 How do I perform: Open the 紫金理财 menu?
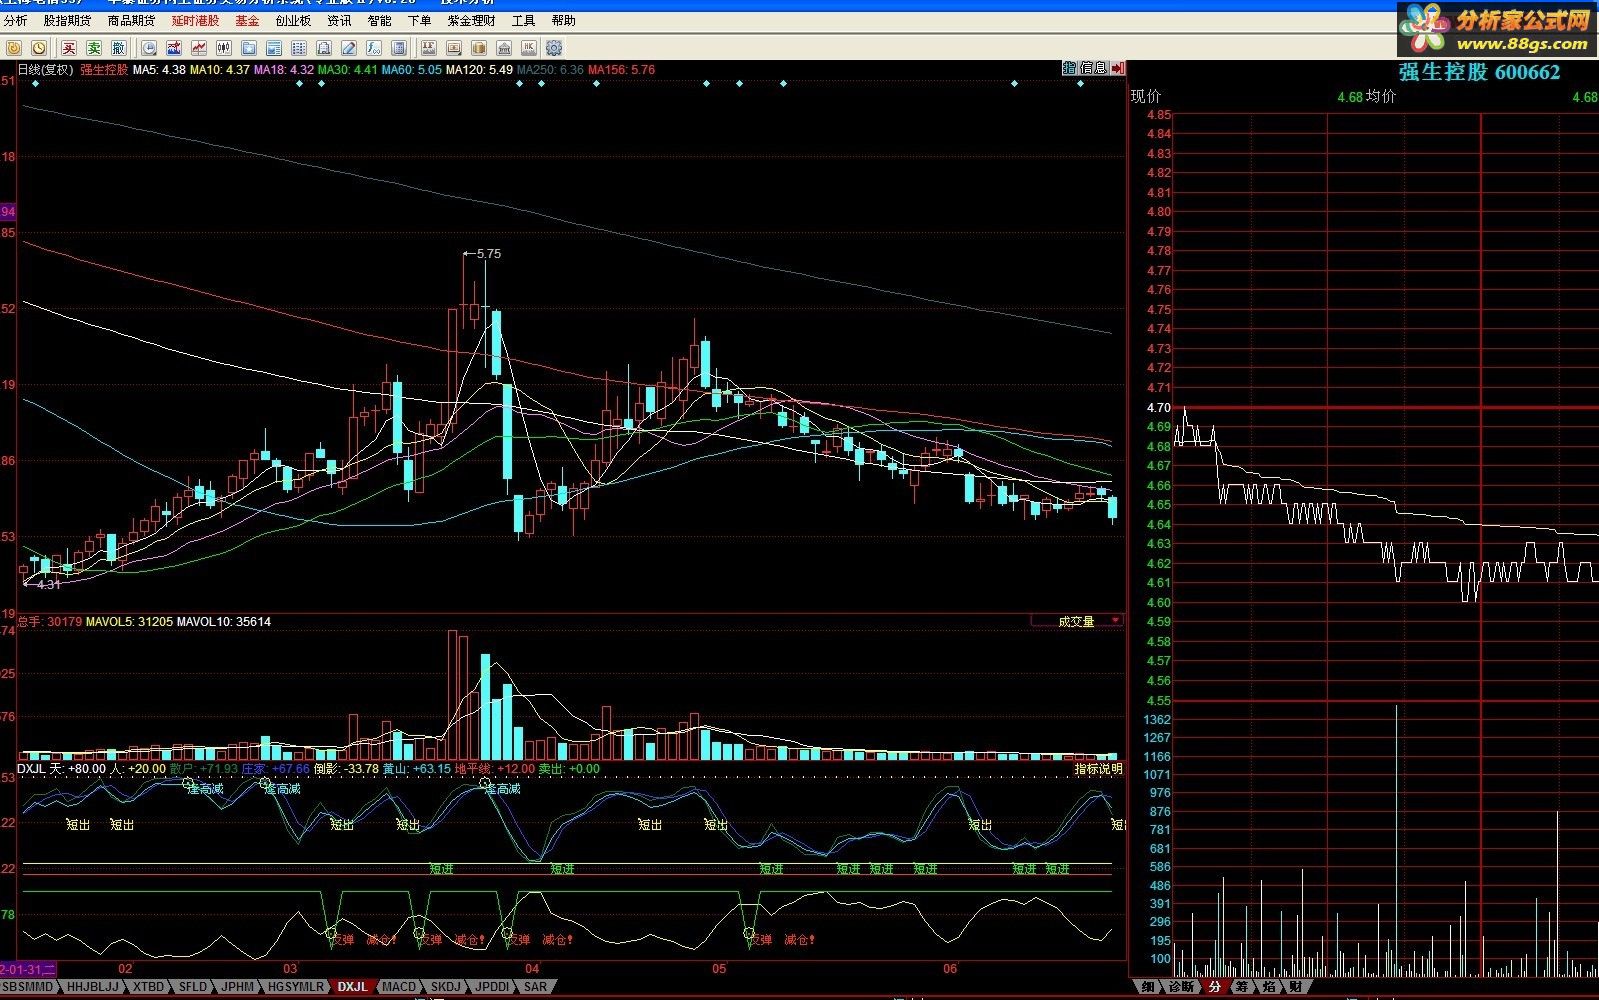pos(471,21)
